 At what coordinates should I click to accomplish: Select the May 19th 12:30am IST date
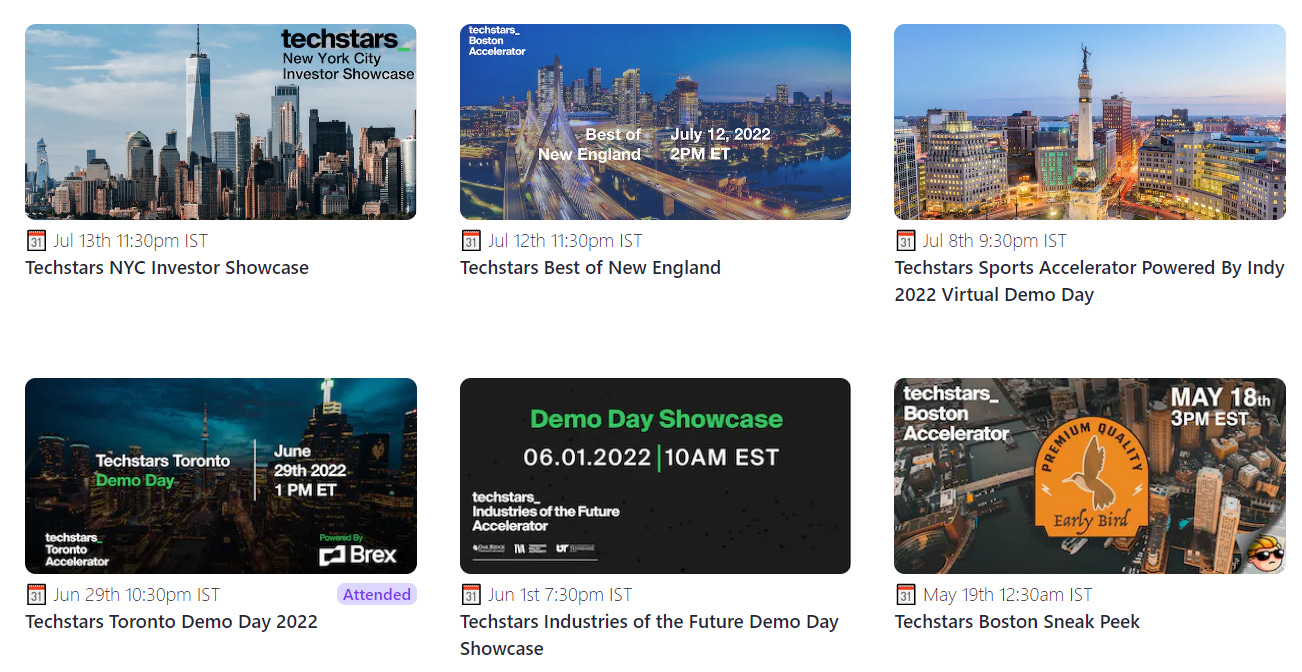click(1008, 595)
